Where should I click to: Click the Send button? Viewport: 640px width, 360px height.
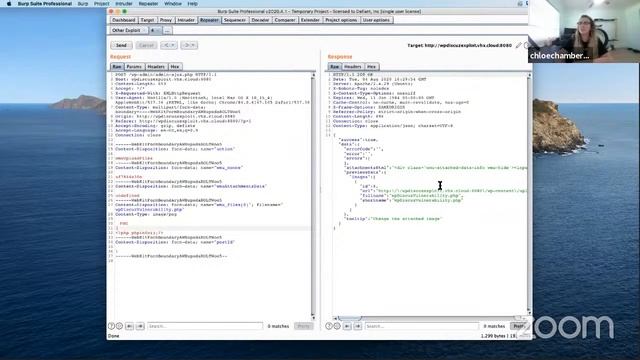(x=121, y=45)
